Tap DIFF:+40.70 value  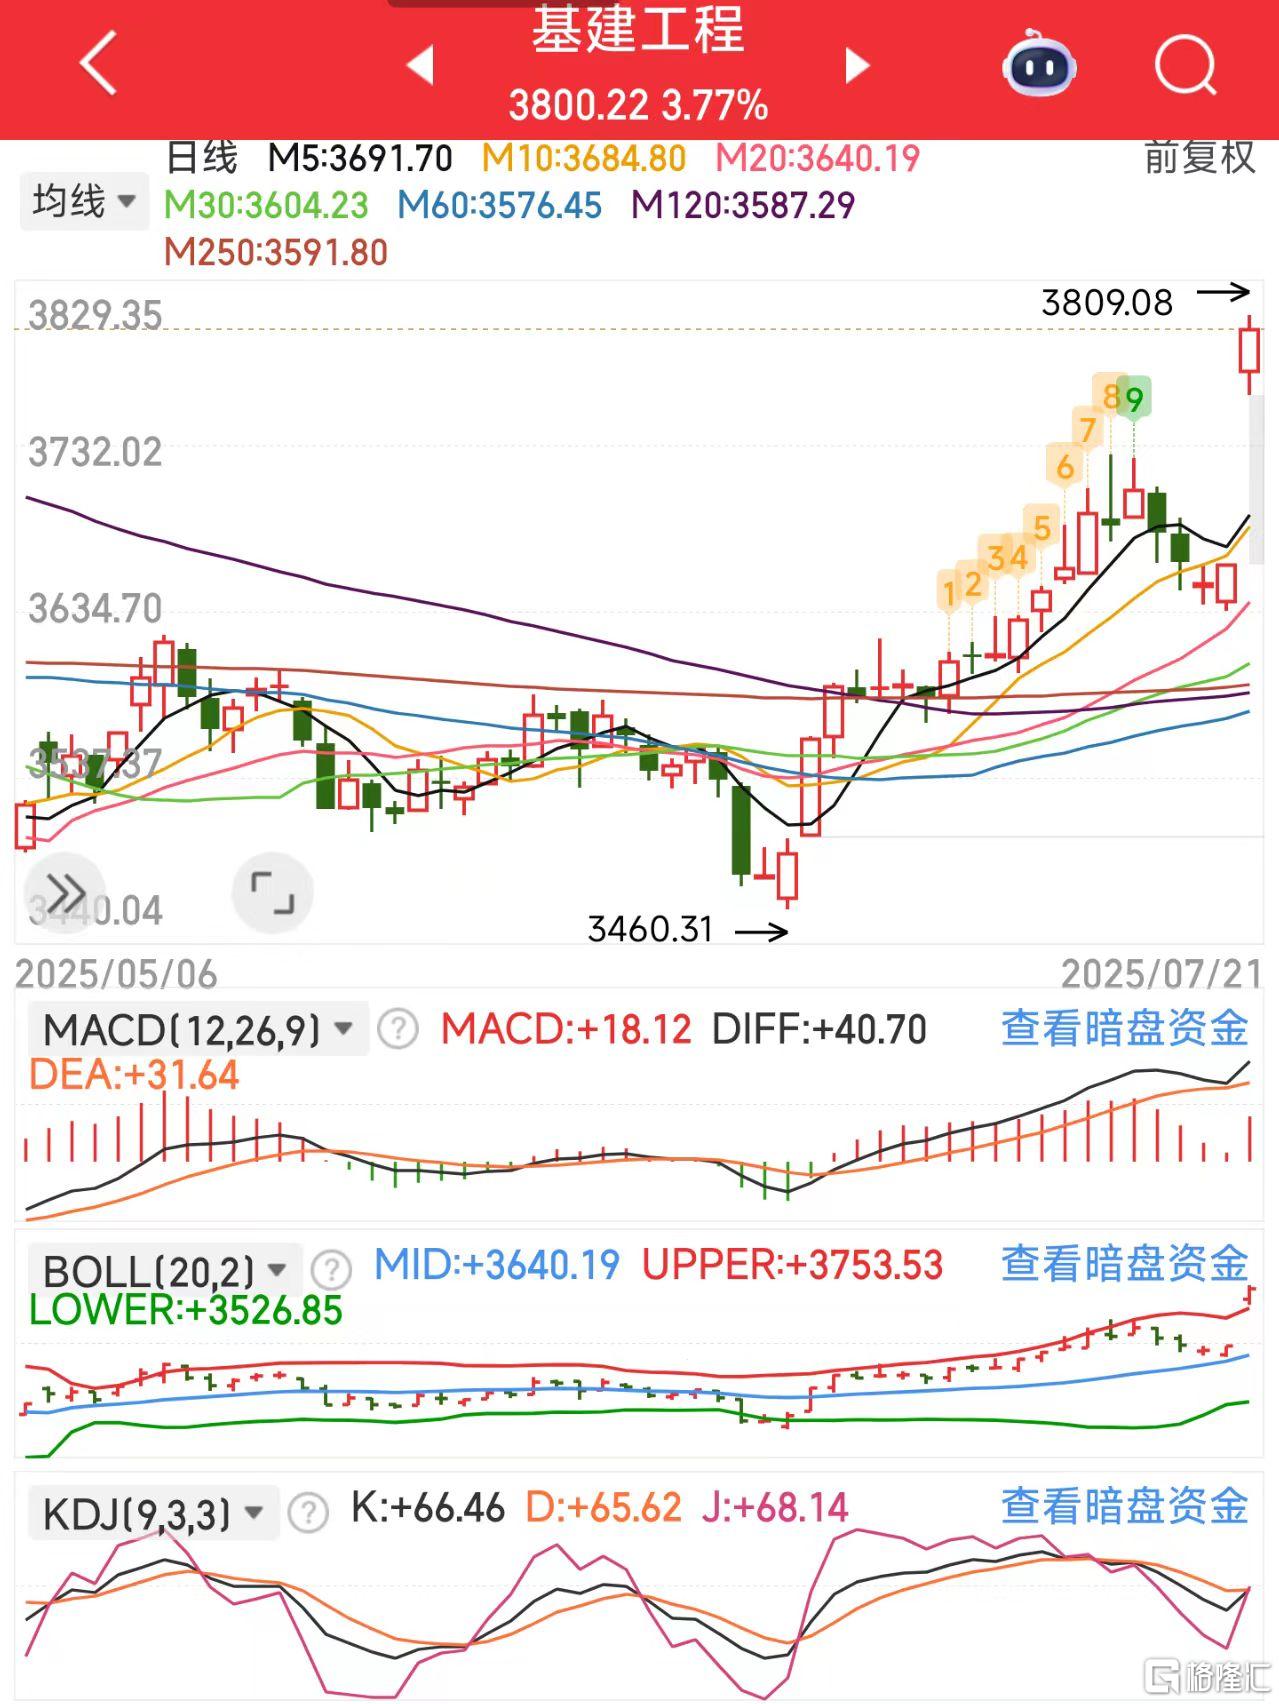click(819, 1029)
